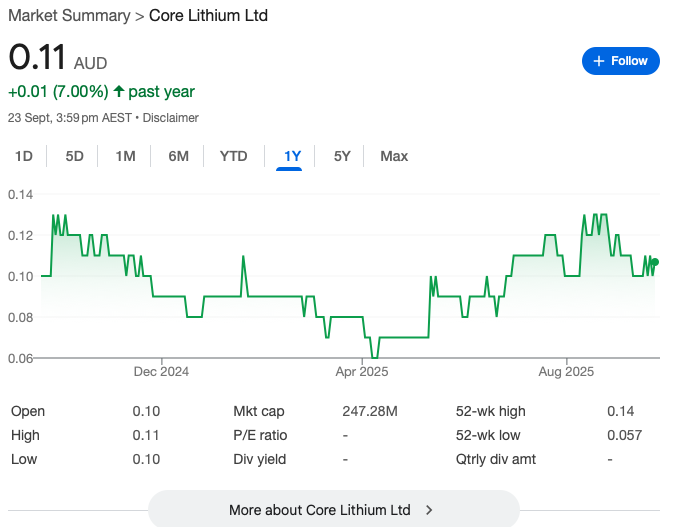Click the 52-wk low value 0.057
This screenshot has height=527, width=680.
click(624, 435)
